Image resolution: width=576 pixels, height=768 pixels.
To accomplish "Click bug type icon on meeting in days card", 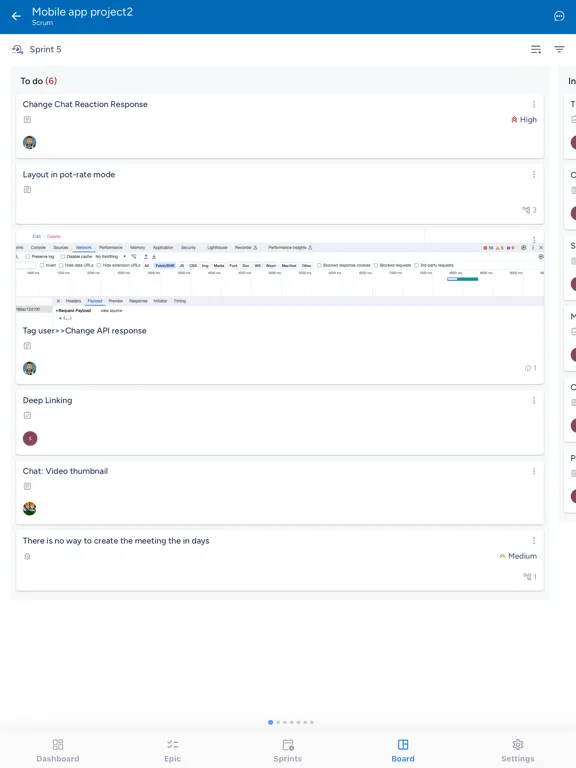I will (27, 556).
